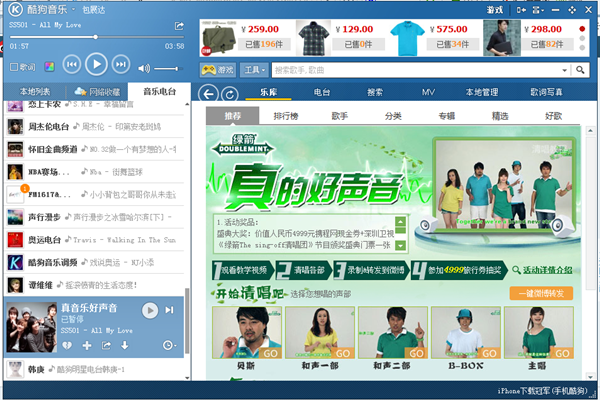
Task: Play the 真音乐好声音 station
Action: click(150, 310)
